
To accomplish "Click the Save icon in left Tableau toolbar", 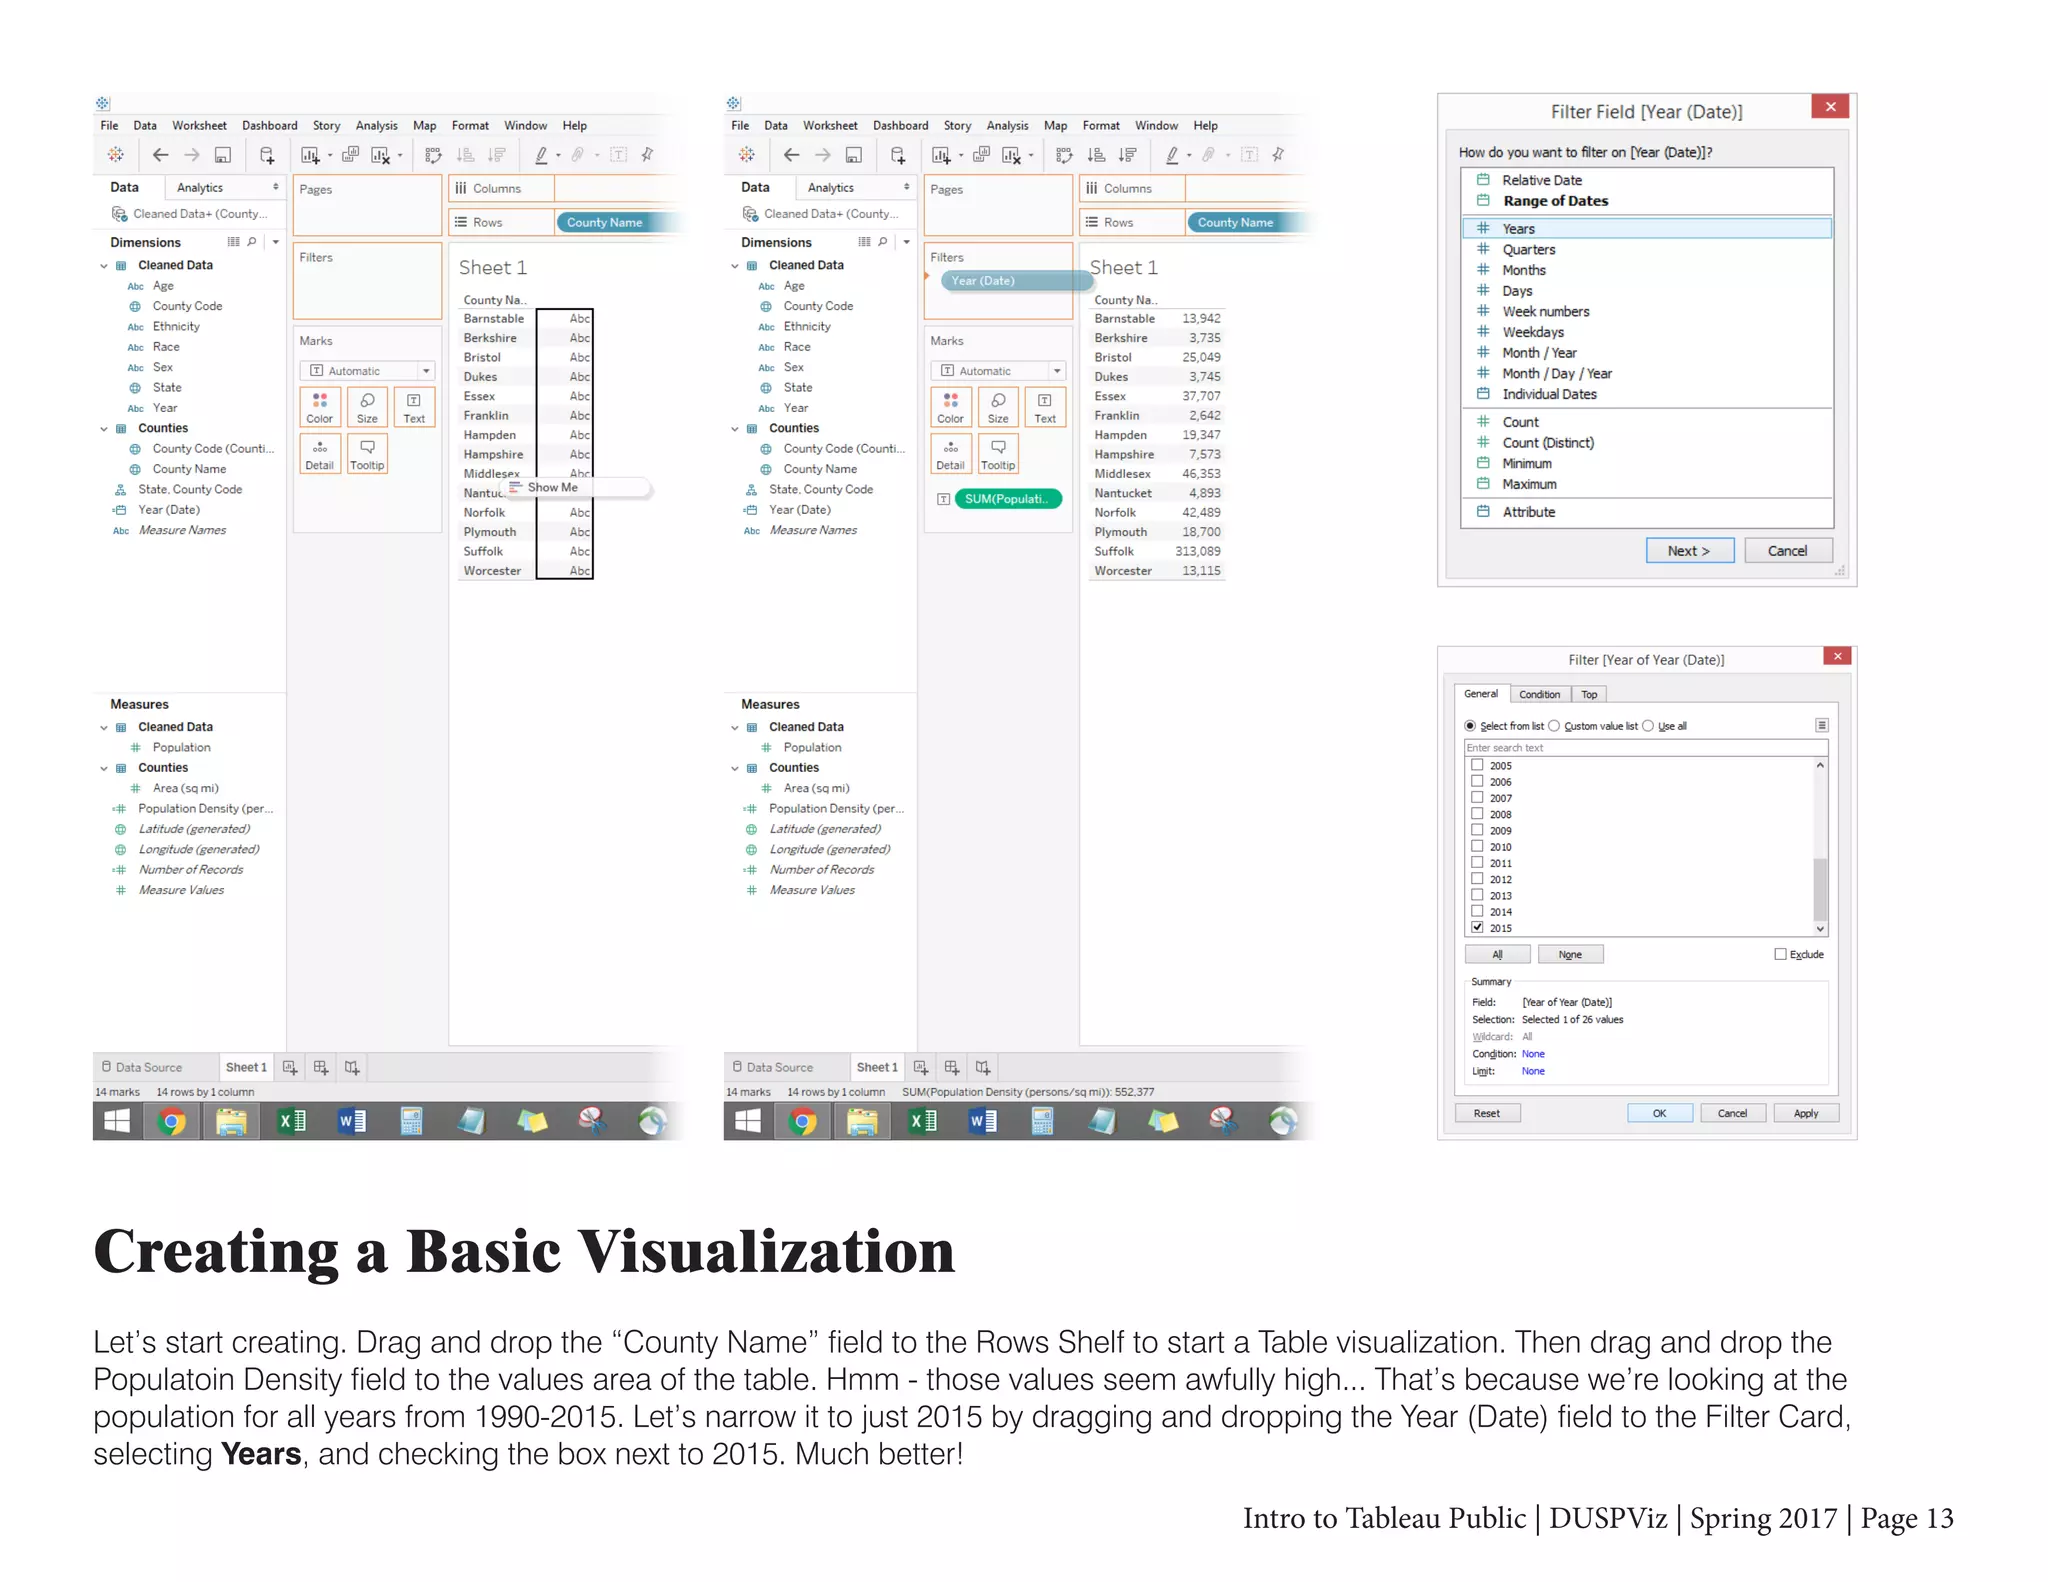I will 223,155.
